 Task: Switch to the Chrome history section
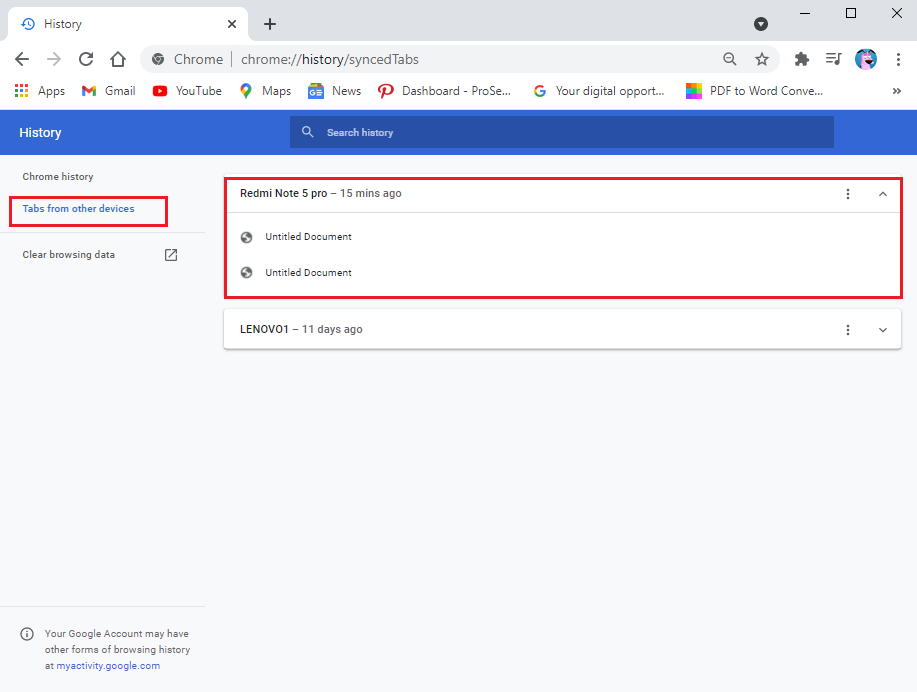click(57, 176)
